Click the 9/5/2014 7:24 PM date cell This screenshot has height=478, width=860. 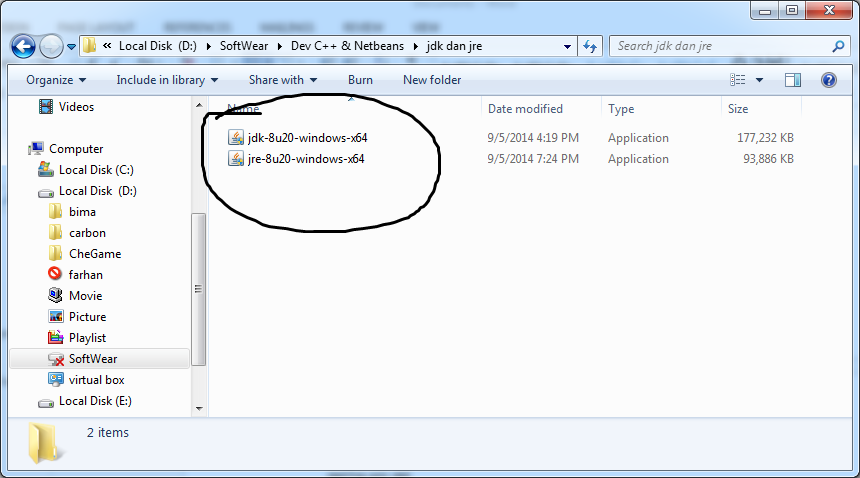click(533, 159)
